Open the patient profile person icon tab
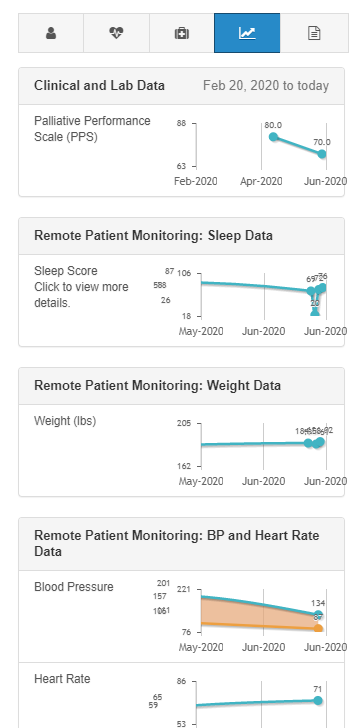The image size is (362, 728). 51,33
